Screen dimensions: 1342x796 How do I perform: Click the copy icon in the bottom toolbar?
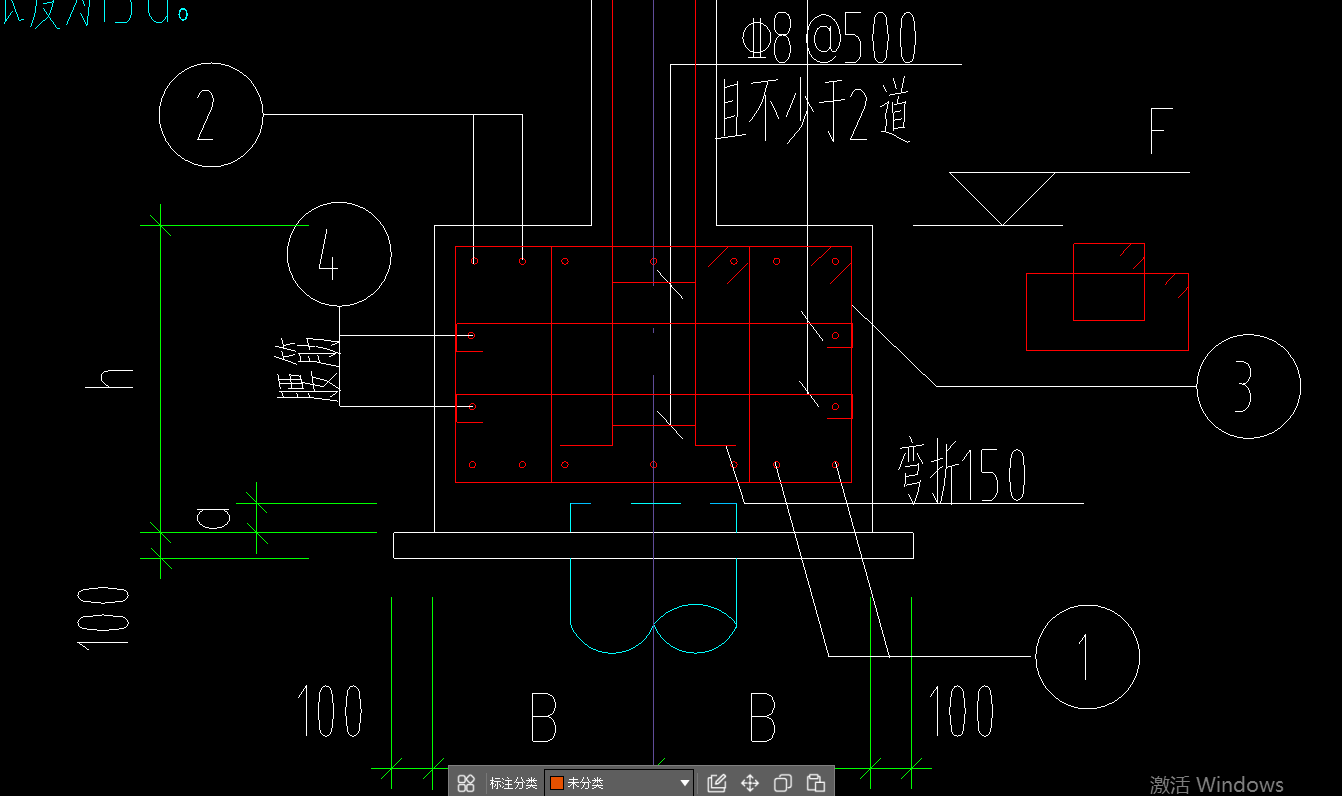click(783, 783)
